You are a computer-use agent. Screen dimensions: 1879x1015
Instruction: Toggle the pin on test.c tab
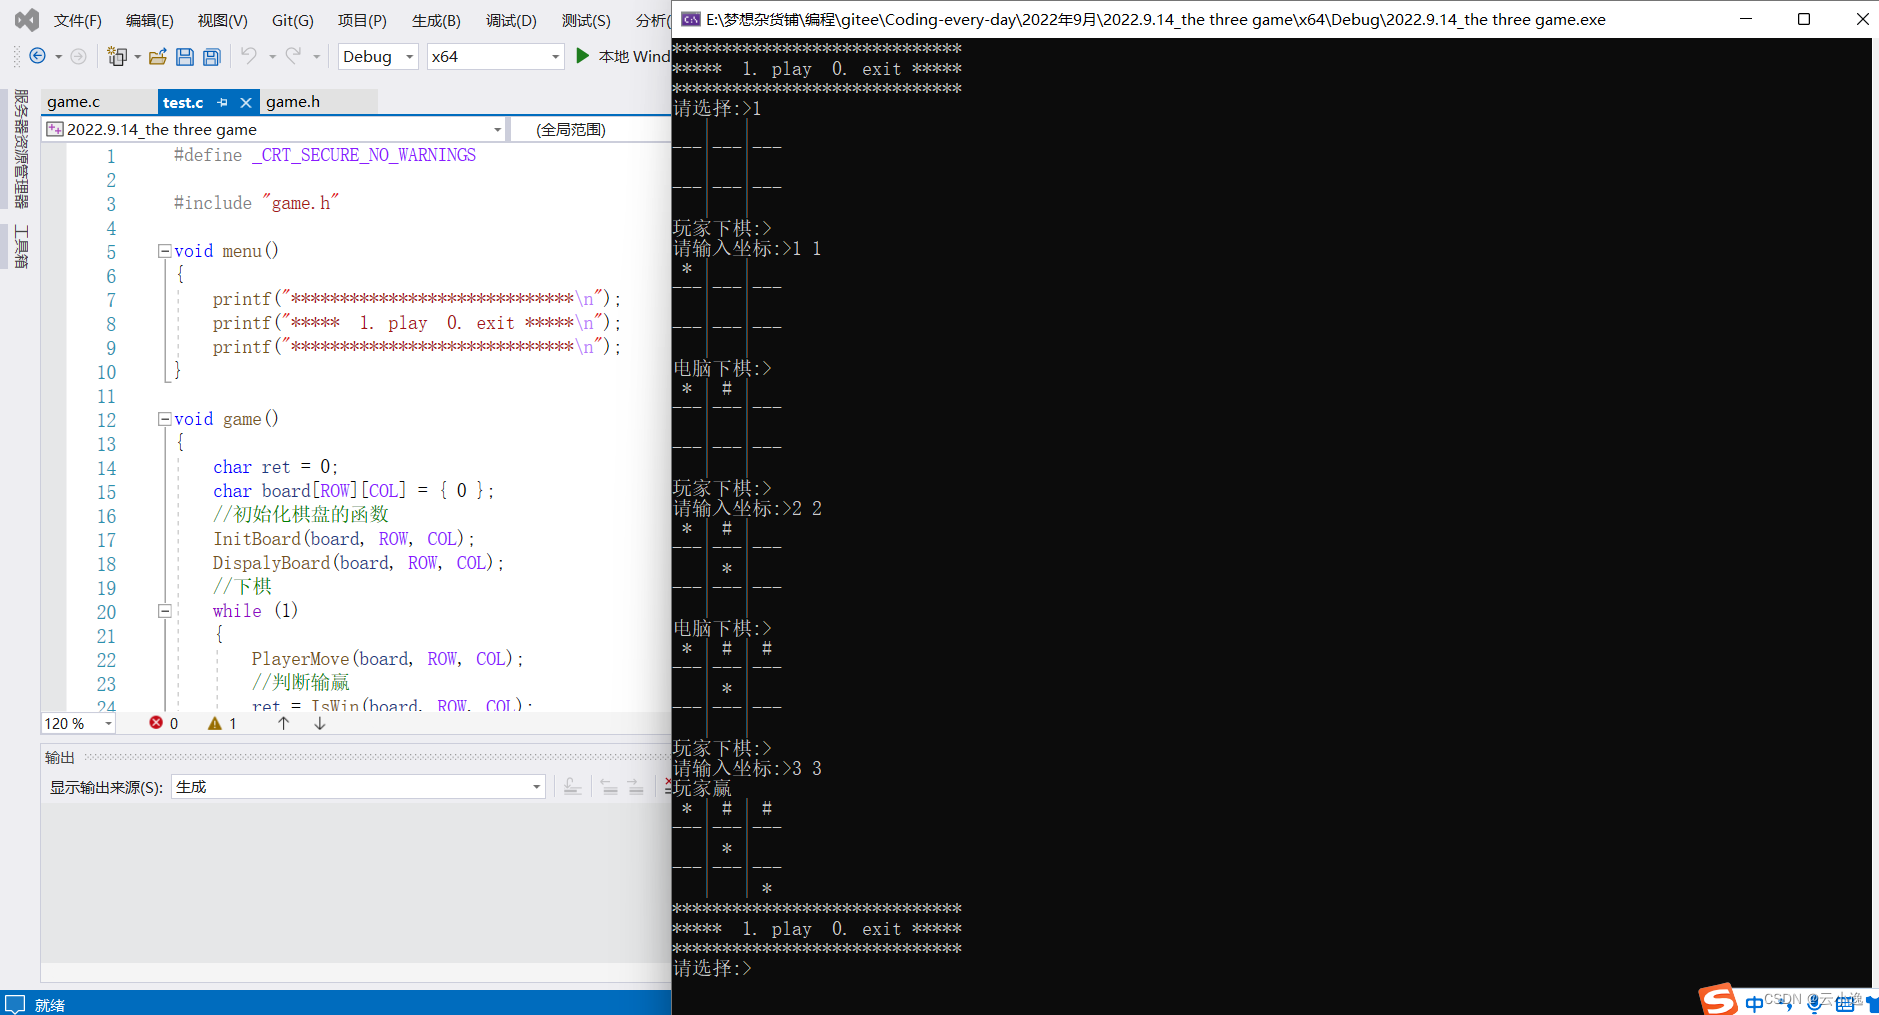(222, 102)
